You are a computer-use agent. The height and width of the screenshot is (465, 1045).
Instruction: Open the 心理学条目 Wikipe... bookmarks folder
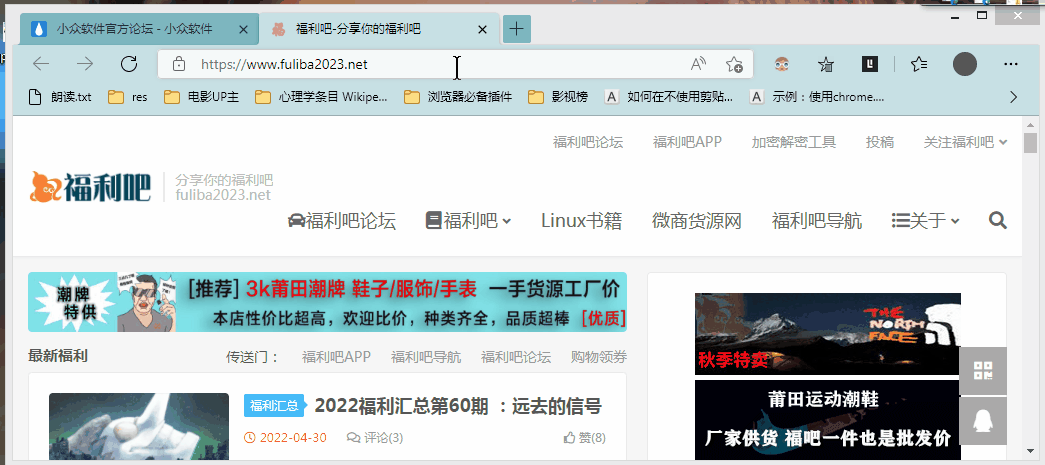coord(321,97)
